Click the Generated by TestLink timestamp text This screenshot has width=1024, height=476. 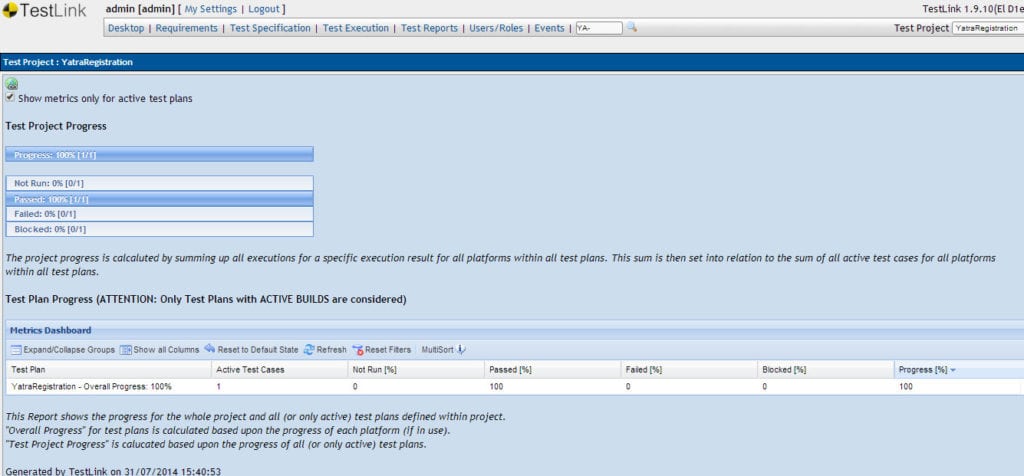pyautogui.click(x=113, y=471)
